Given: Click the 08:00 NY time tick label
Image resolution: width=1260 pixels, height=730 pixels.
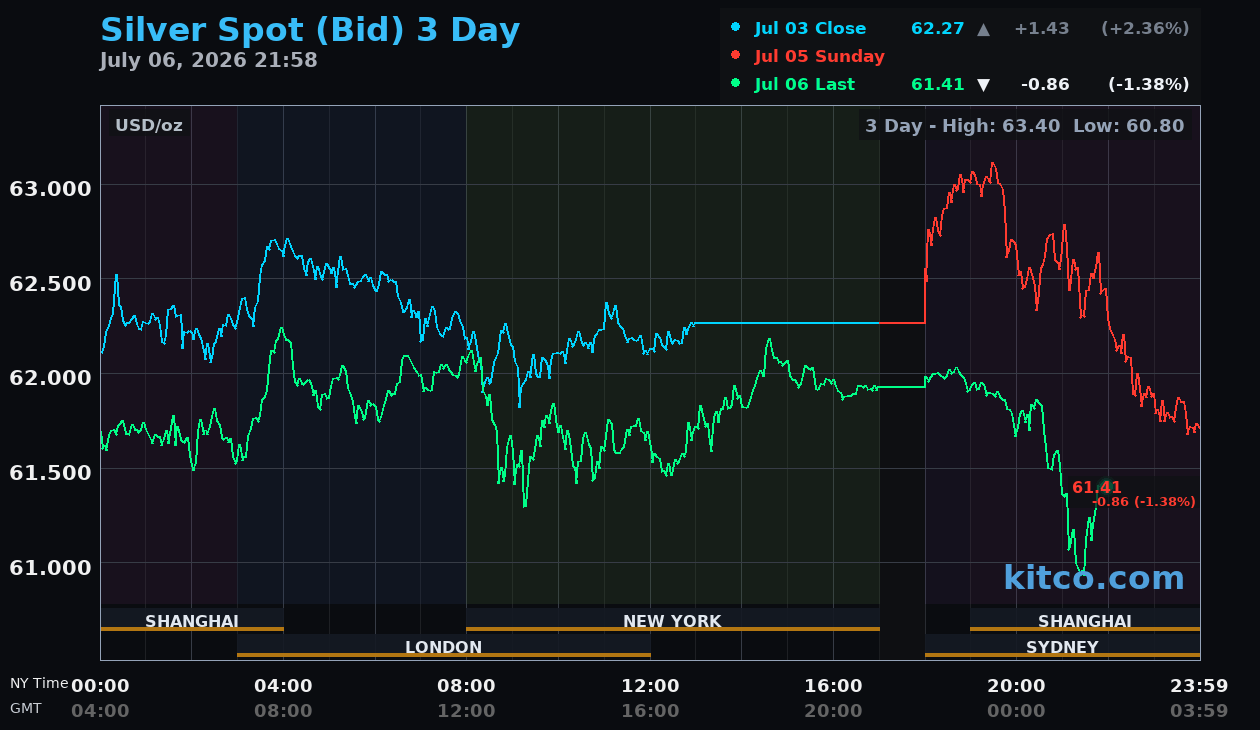Looking at the screenshot, I should pyautogui.click(x=466, y=686).
